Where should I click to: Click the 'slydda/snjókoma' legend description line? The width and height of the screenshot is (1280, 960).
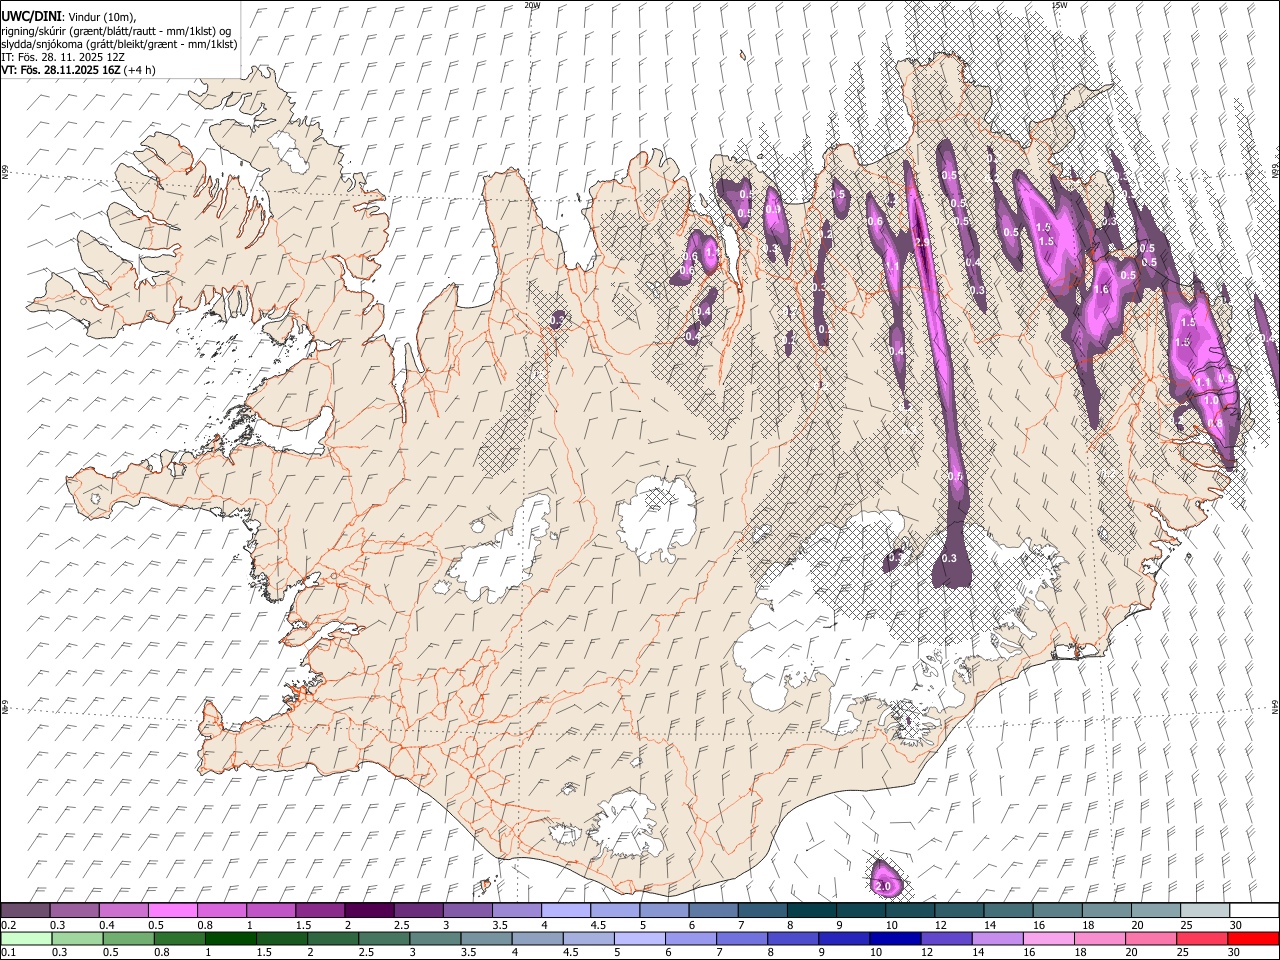point(119,44)
